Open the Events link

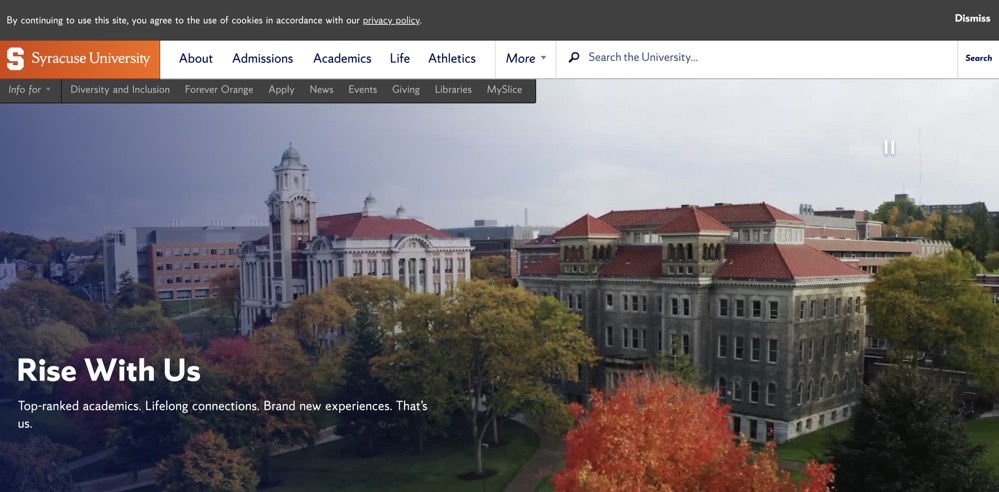click(x=363, y=90)
